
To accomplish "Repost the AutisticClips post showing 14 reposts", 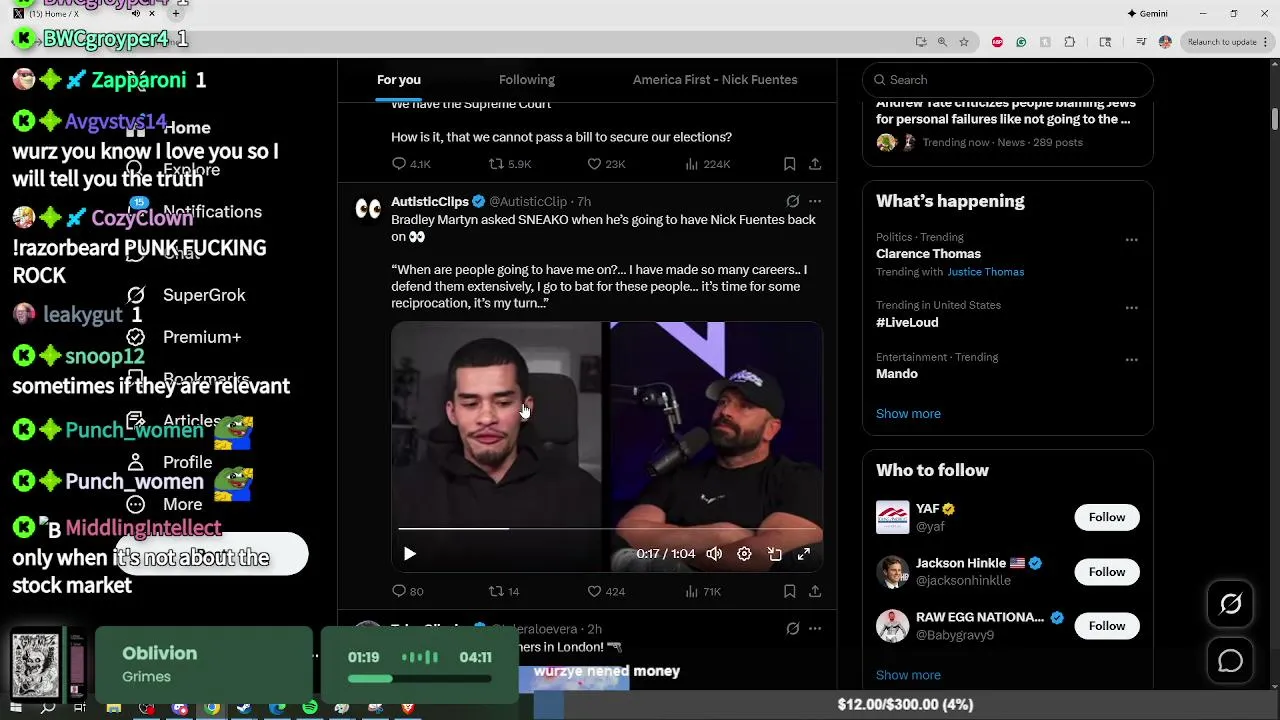I will 504,591.
